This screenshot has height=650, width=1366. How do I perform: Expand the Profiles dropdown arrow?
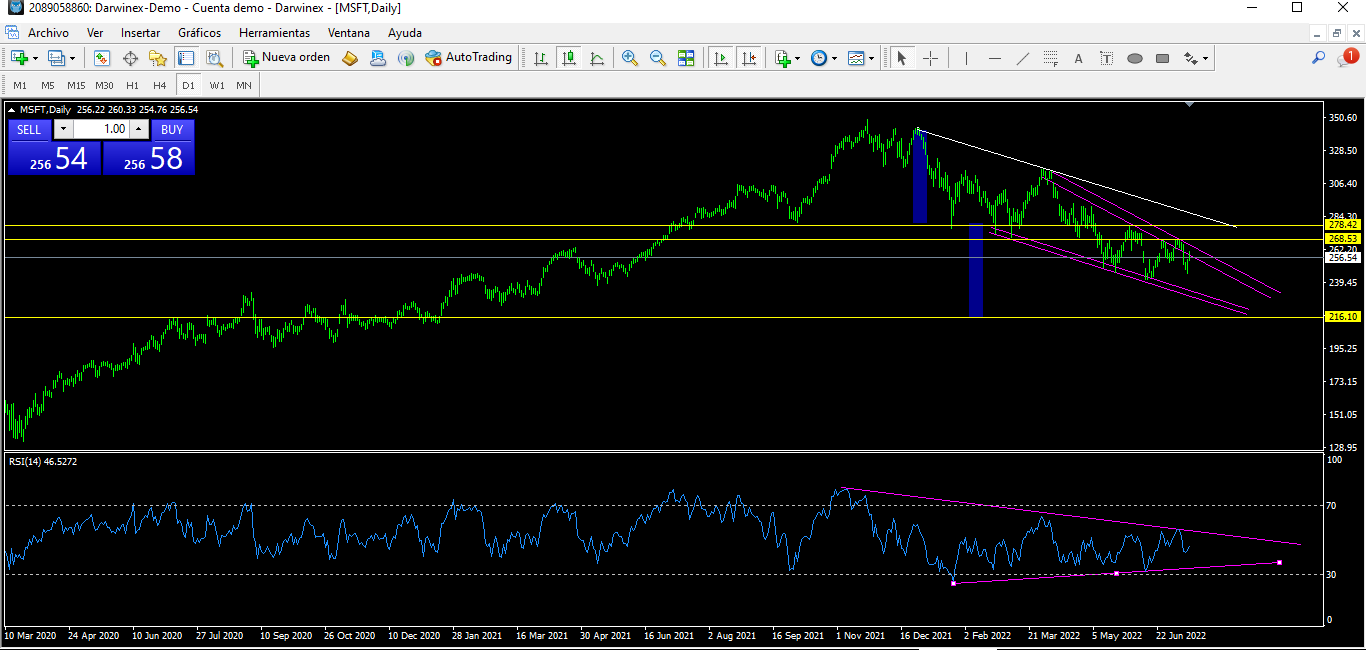coord(72,58)
